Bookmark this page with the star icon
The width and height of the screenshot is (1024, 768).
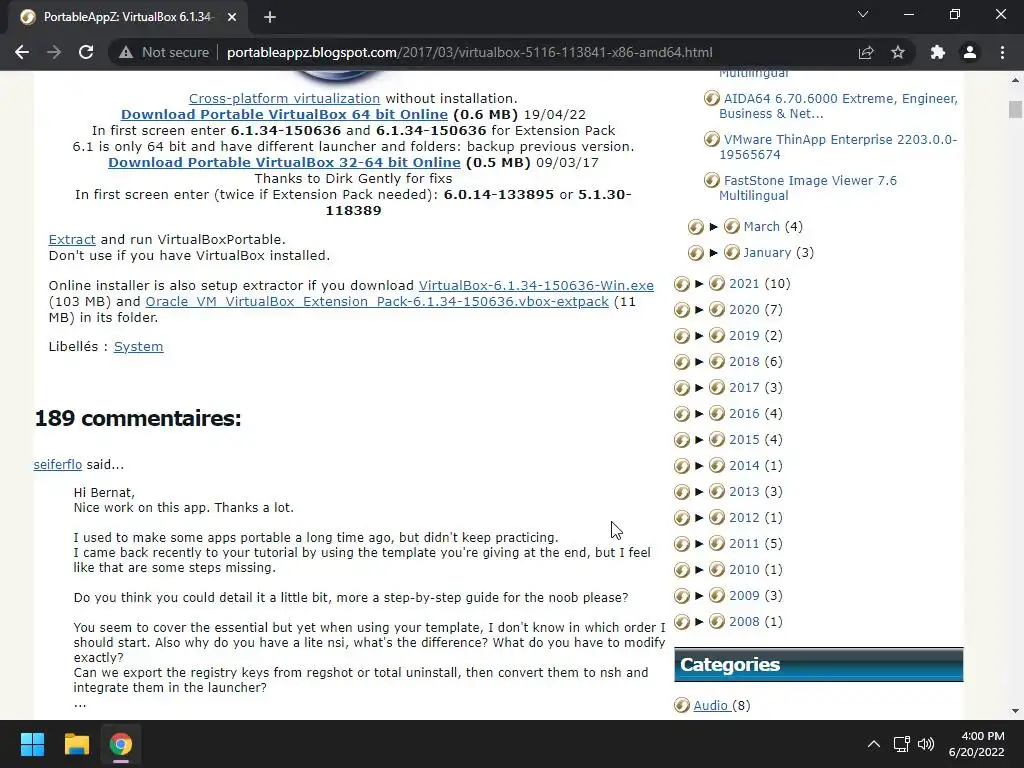click(x=898, y=52)
